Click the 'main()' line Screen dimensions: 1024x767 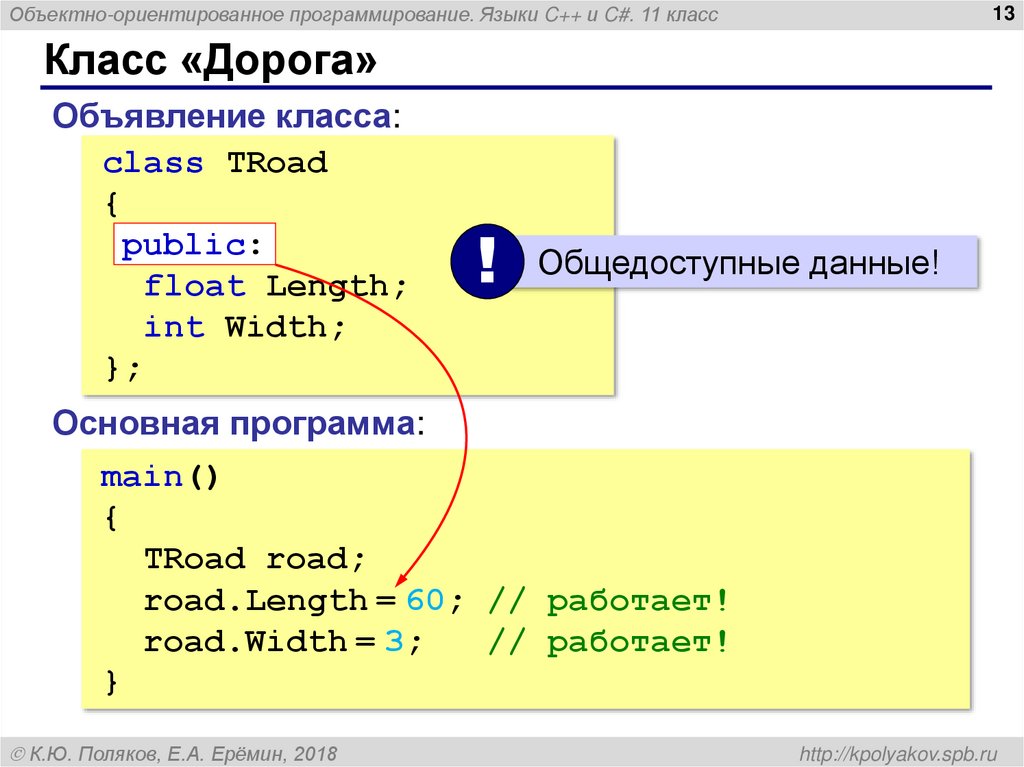click(x=159, y=477)
